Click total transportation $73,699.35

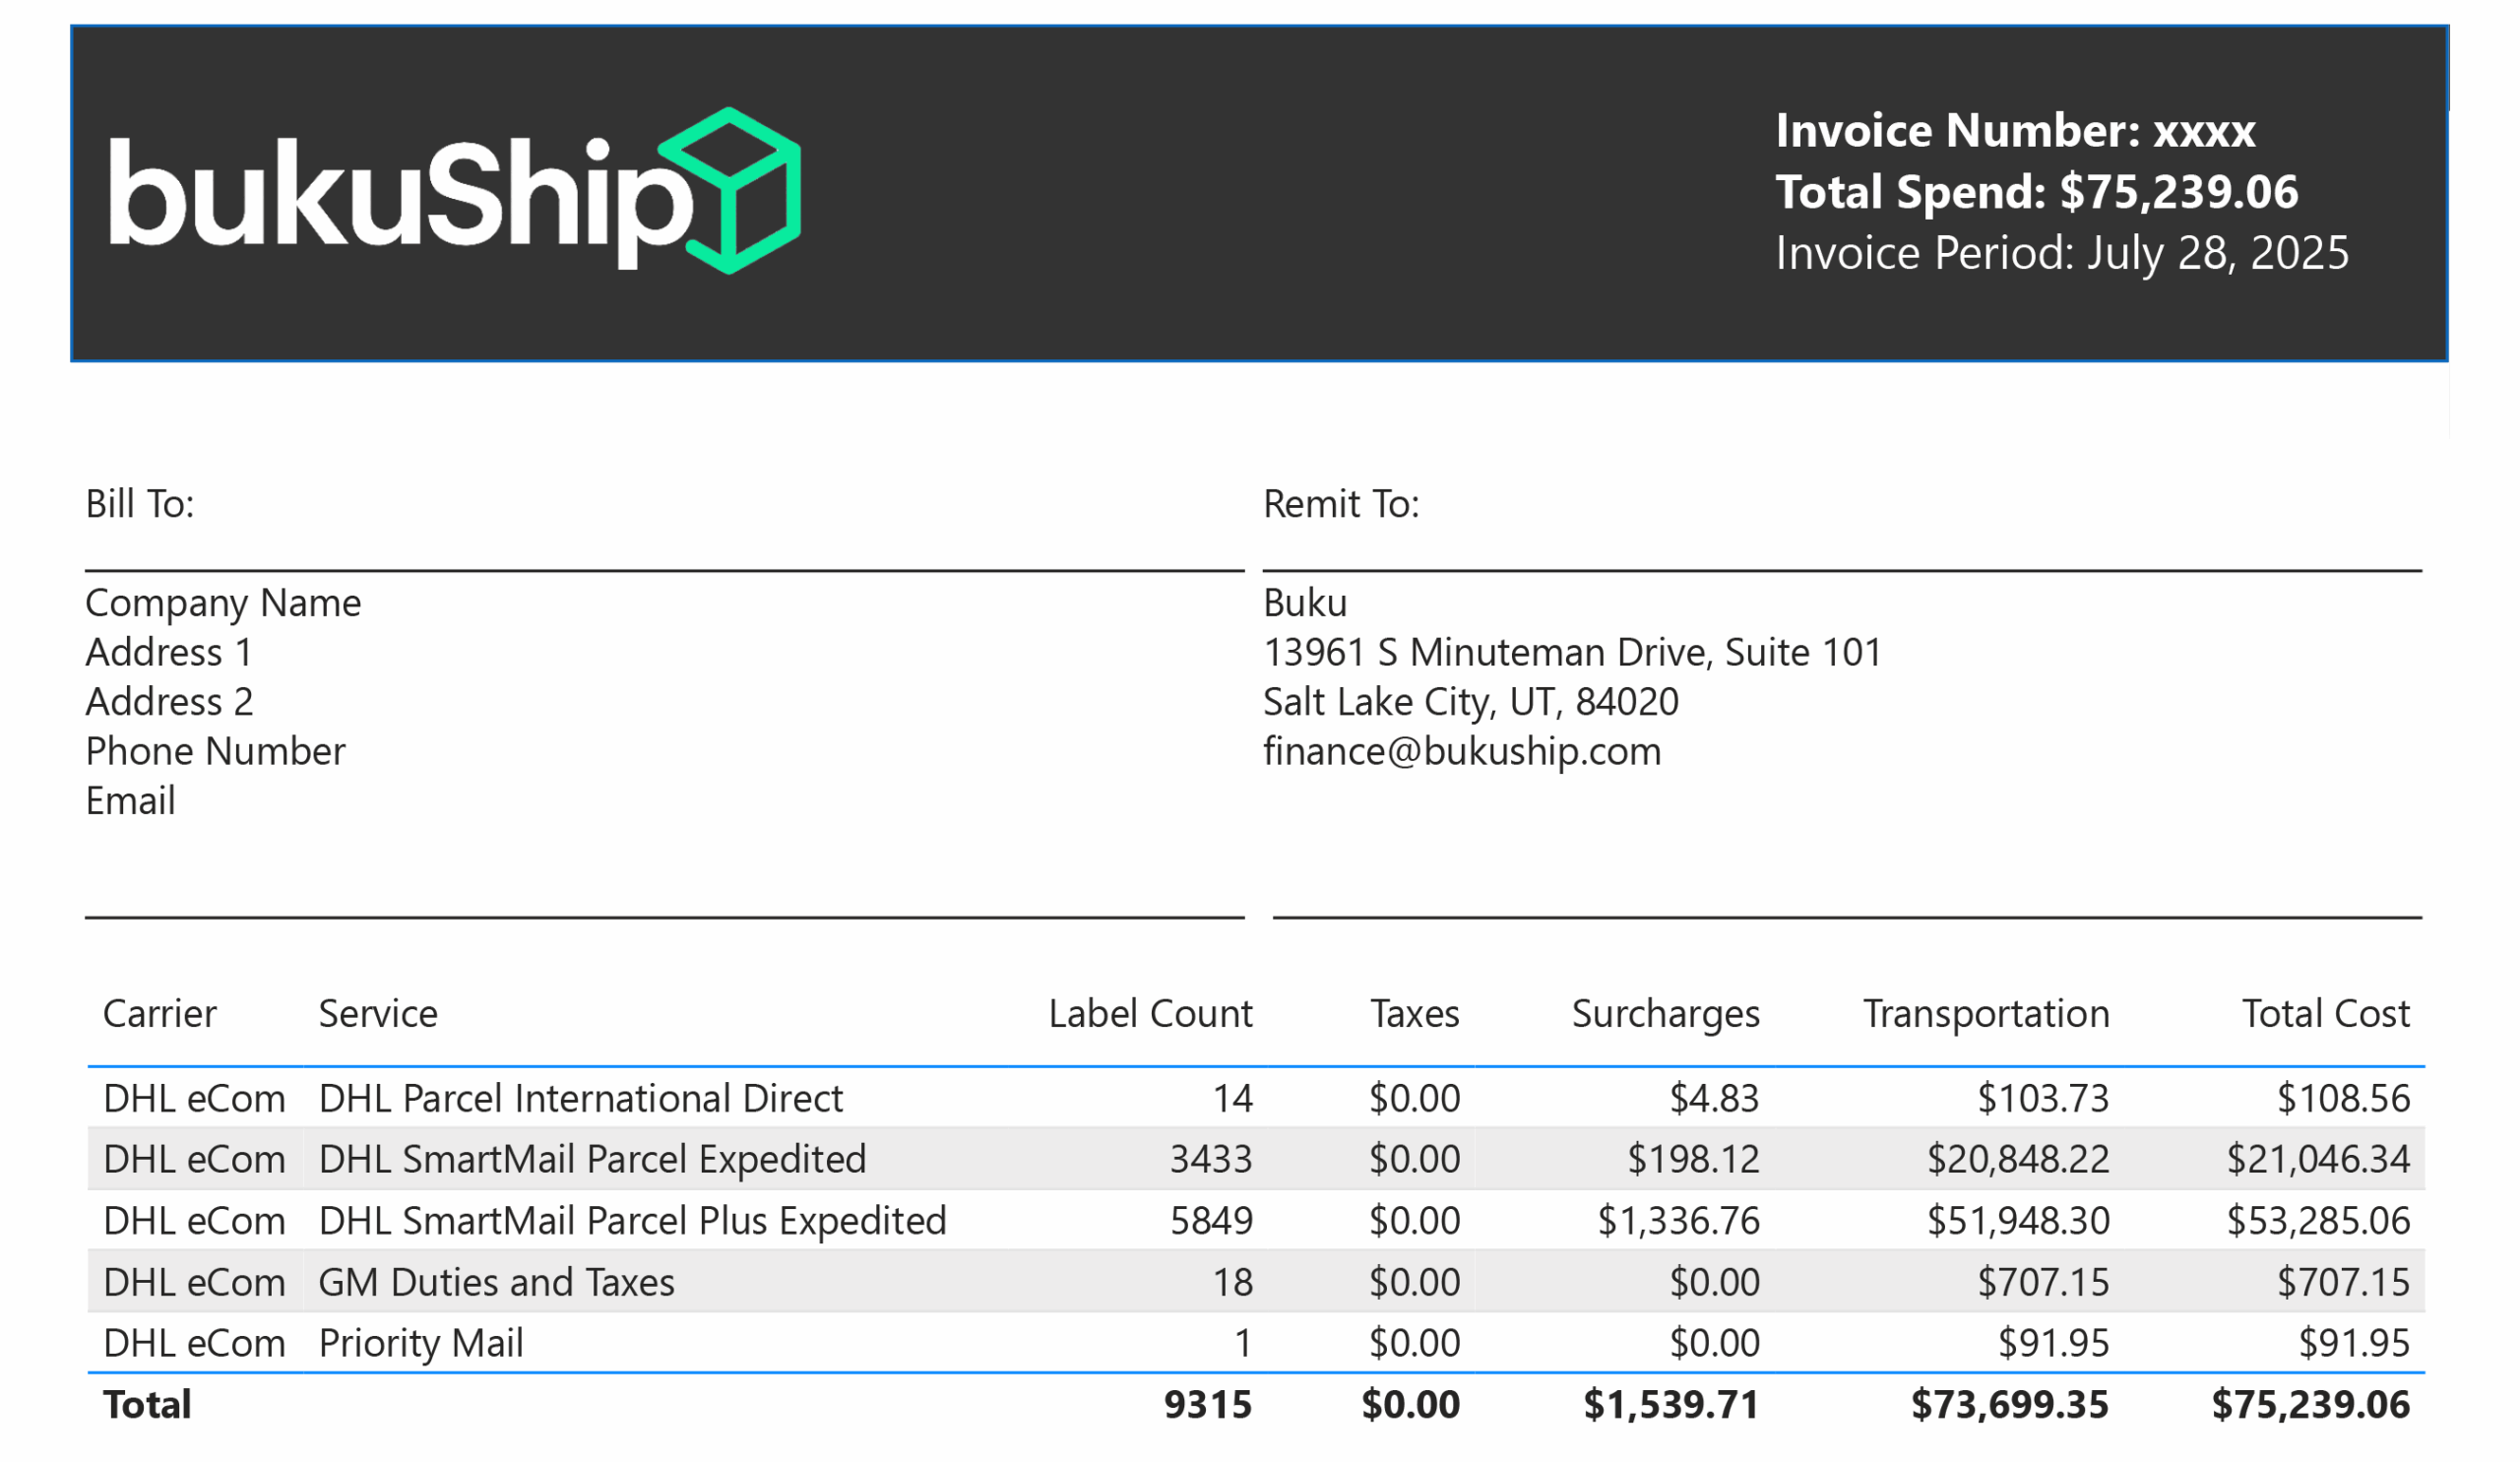(2010, 1406)
